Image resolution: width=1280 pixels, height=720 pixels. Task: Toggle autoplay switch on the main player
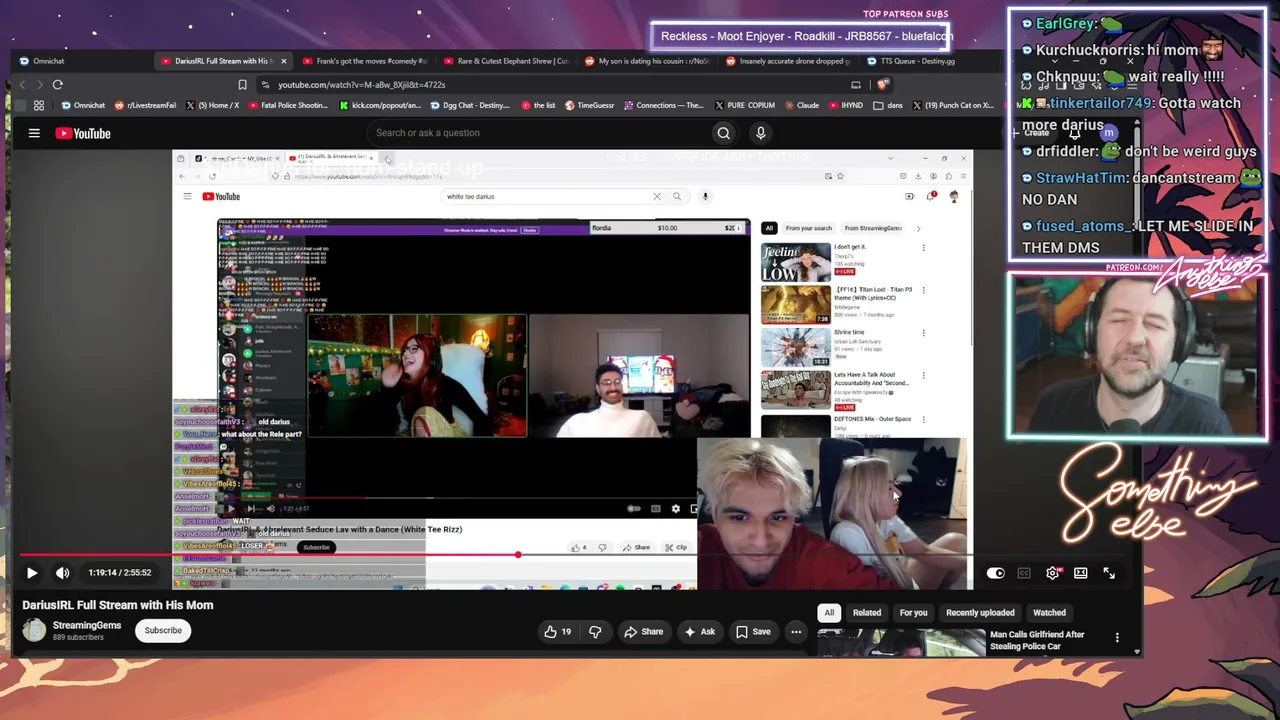point(995,573)
